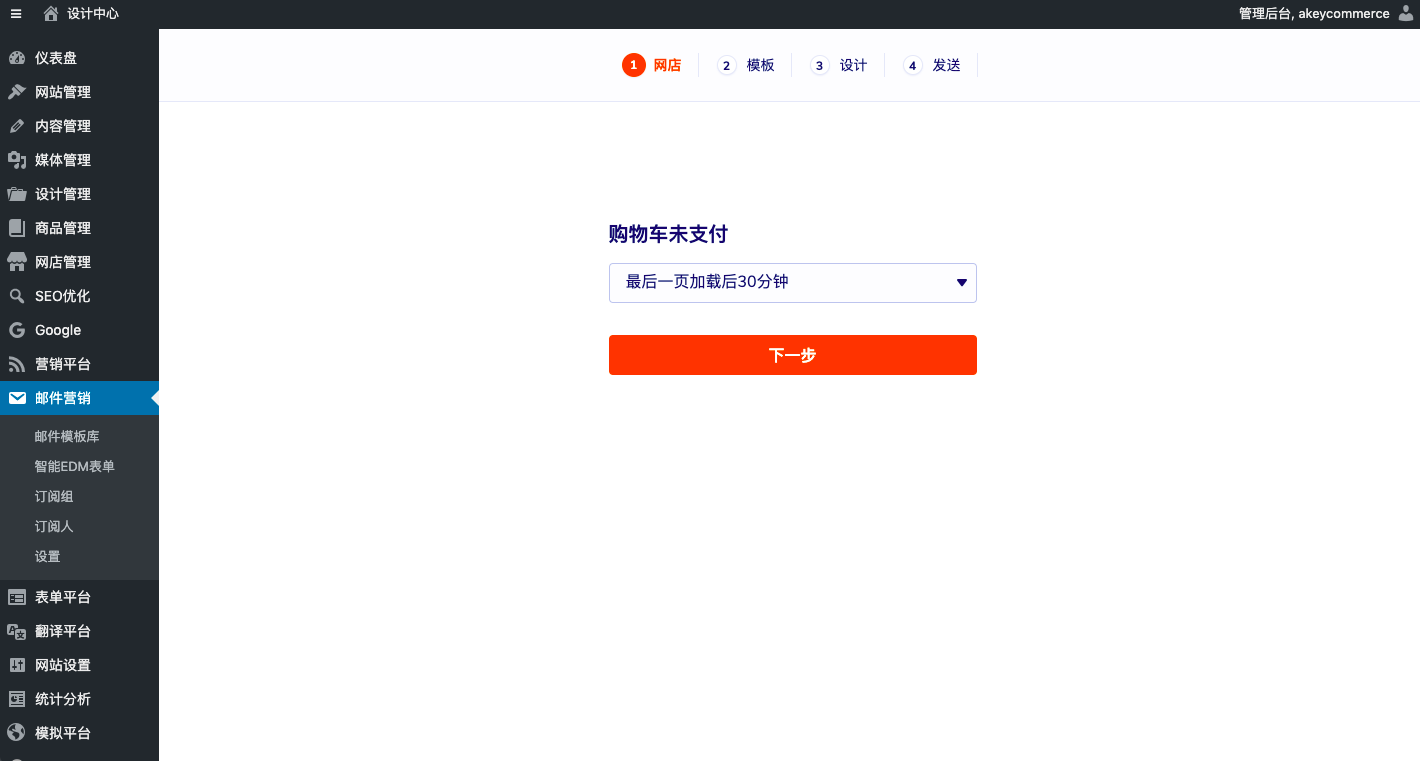
Task: Click the 网站设置 sliders icon
Action: pyautogui.click(x=17, y=665)
